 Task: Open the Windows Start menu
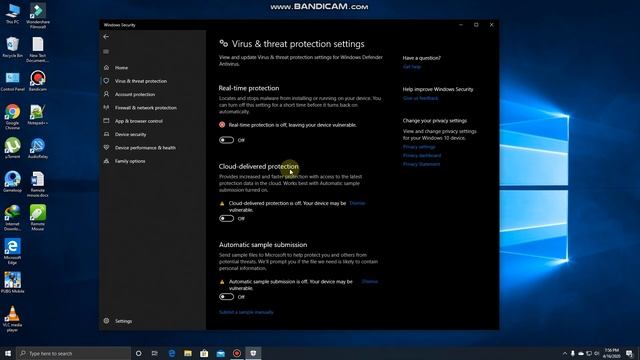8,353
